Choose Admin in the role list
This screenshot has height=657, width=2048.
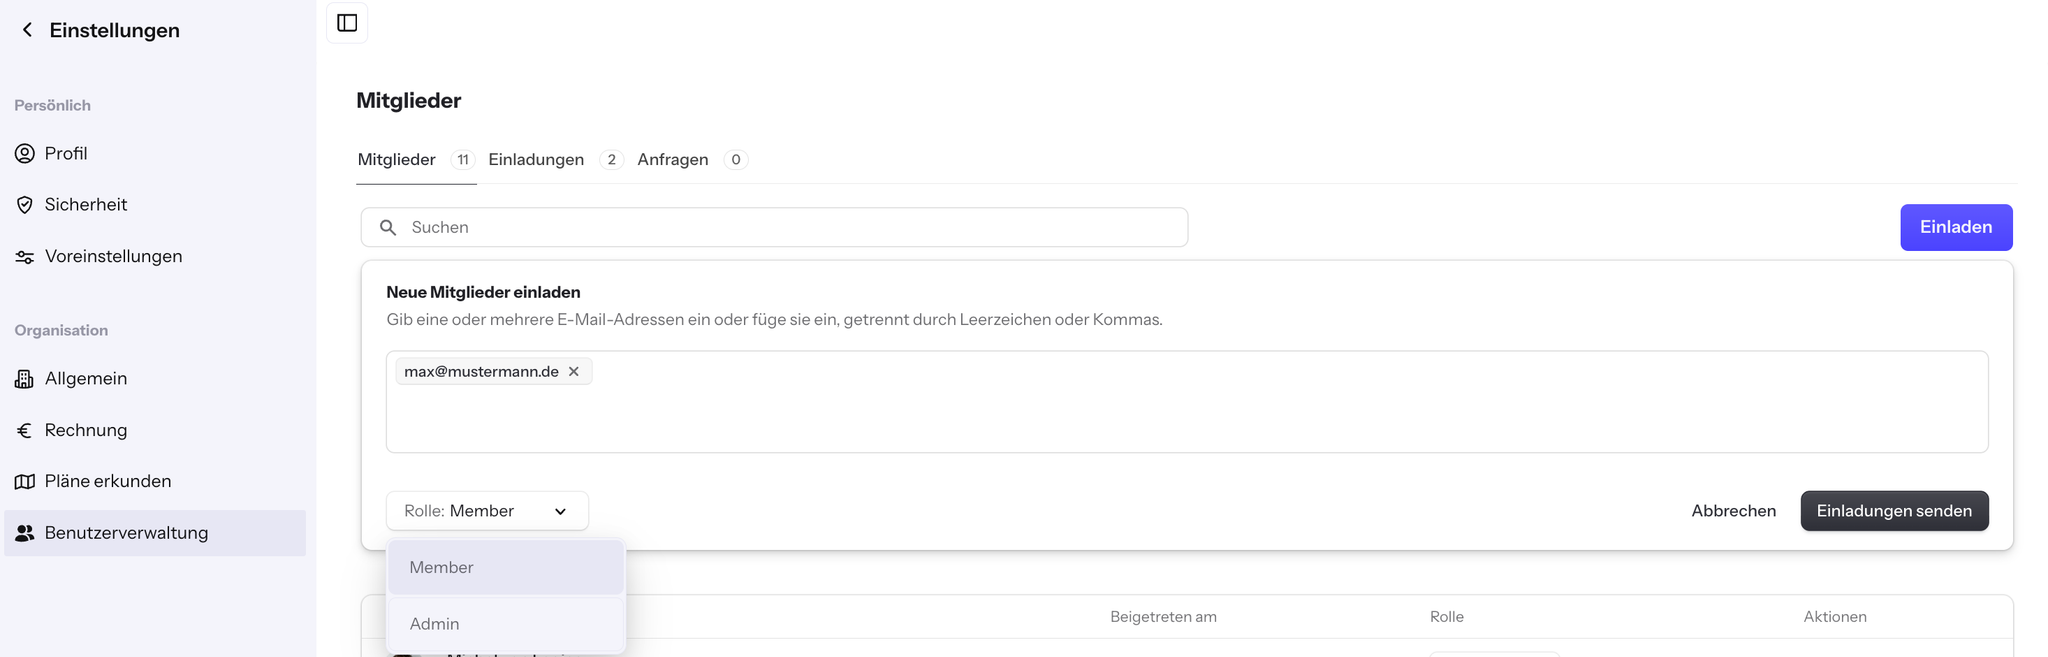click(506, 624)
